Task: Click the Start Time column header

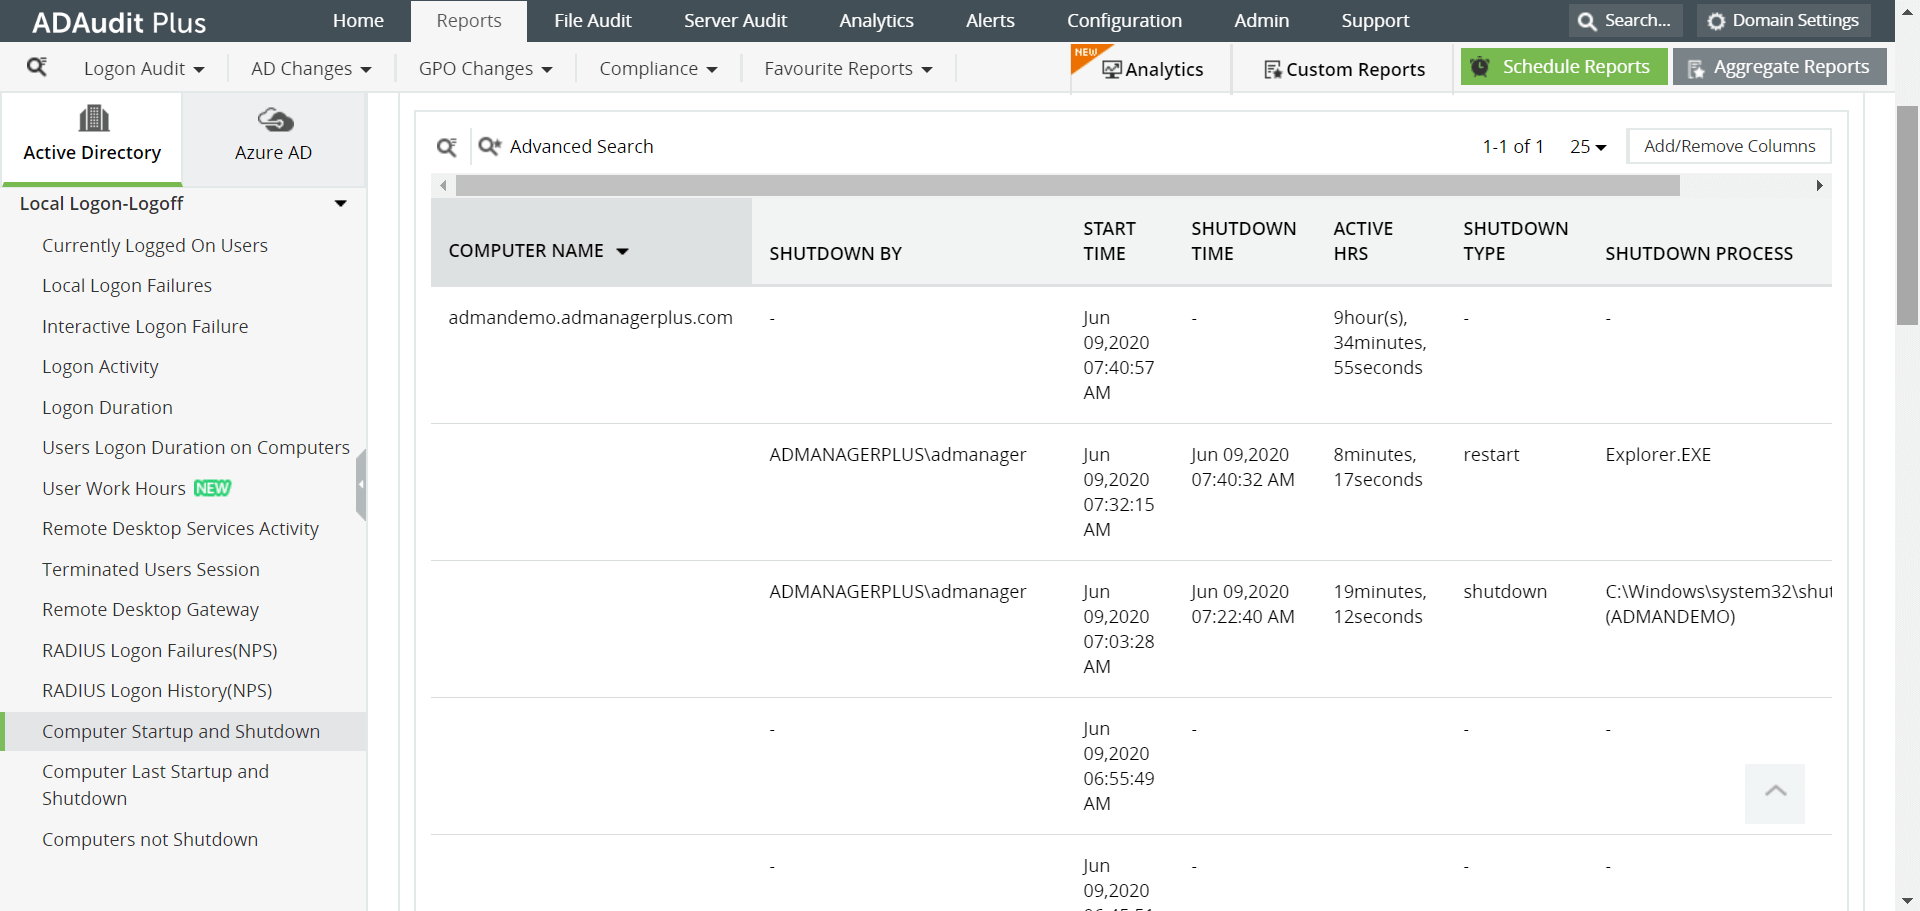Action: (1109, 241)
